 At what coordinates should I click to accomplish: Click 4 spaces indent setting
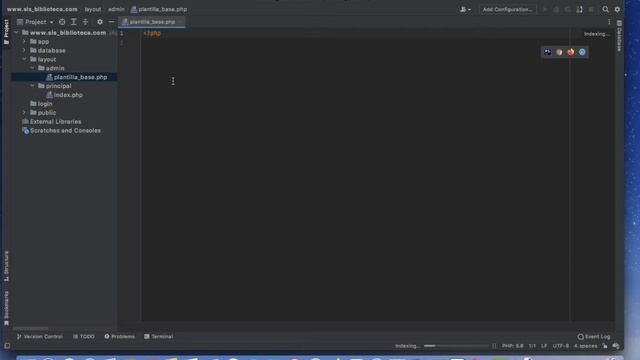point(585,346)
